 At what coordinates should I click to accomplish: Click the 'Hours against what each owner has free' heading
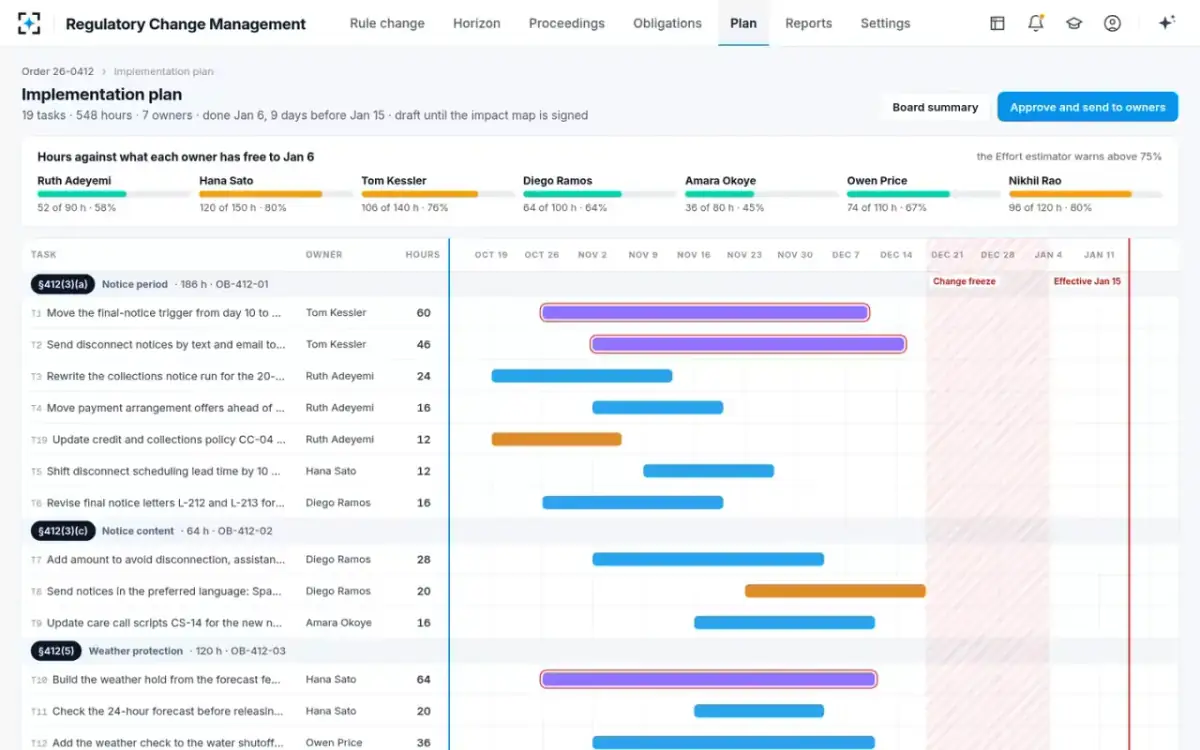[x=176, y=157]
